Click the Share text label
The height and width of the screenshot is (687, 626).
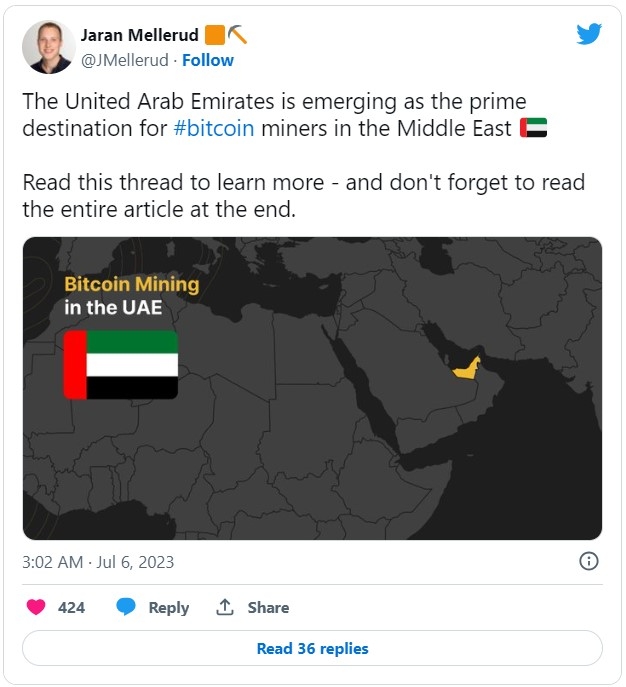coord(268,607)
